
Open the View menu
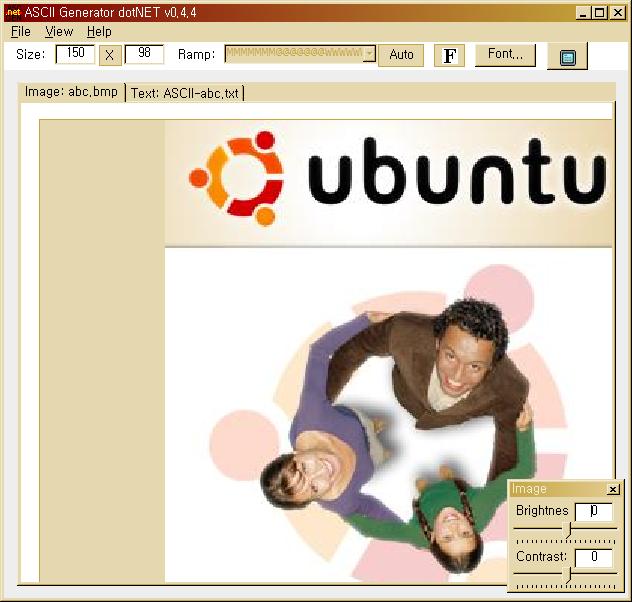tap(59, 31)
